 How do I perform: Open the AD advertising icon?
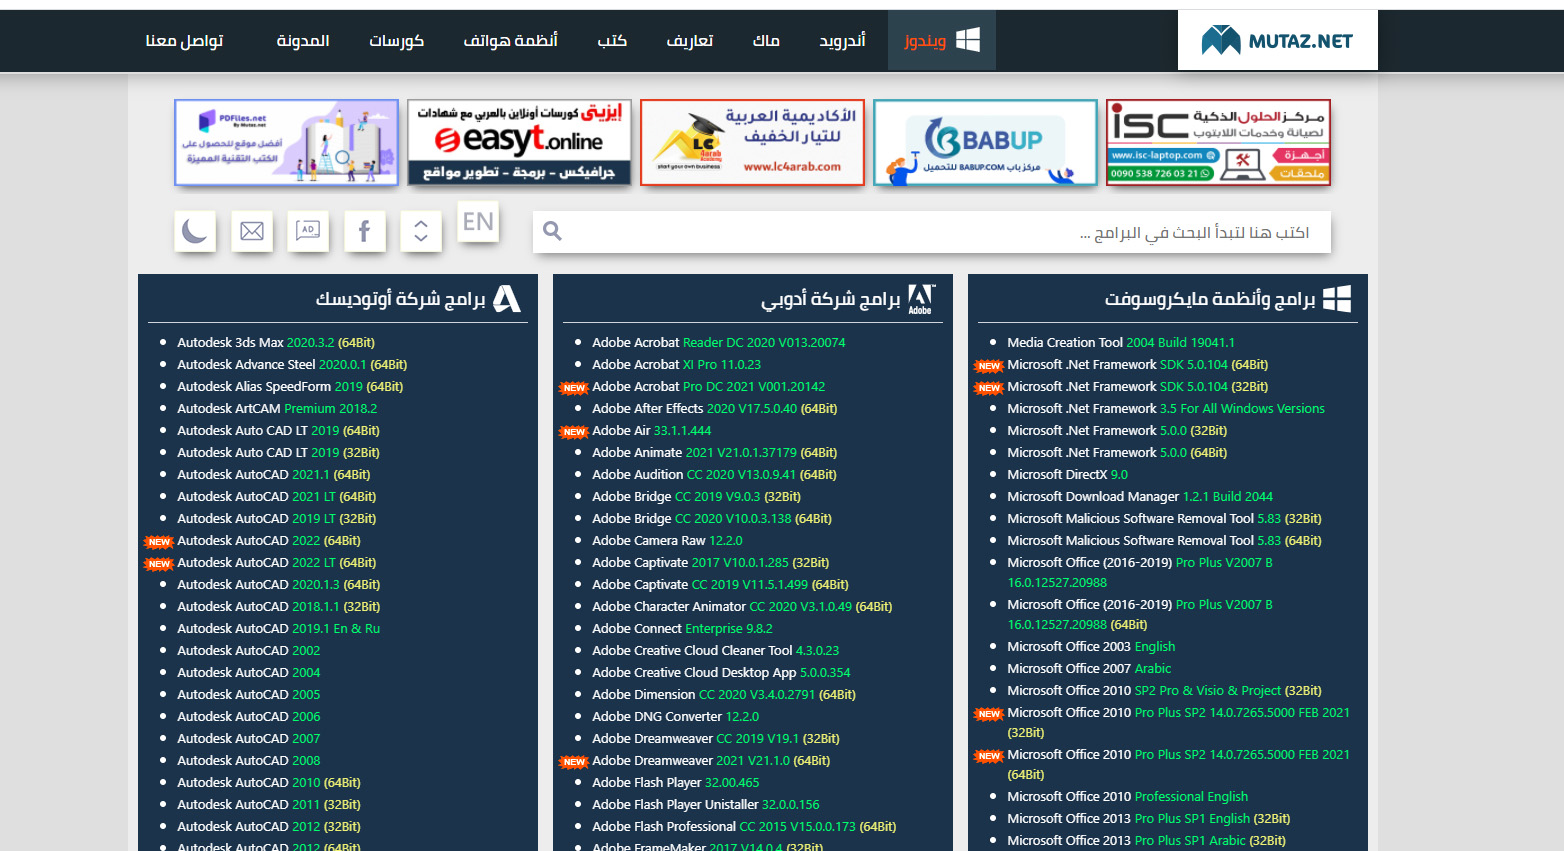pos(308,231)
